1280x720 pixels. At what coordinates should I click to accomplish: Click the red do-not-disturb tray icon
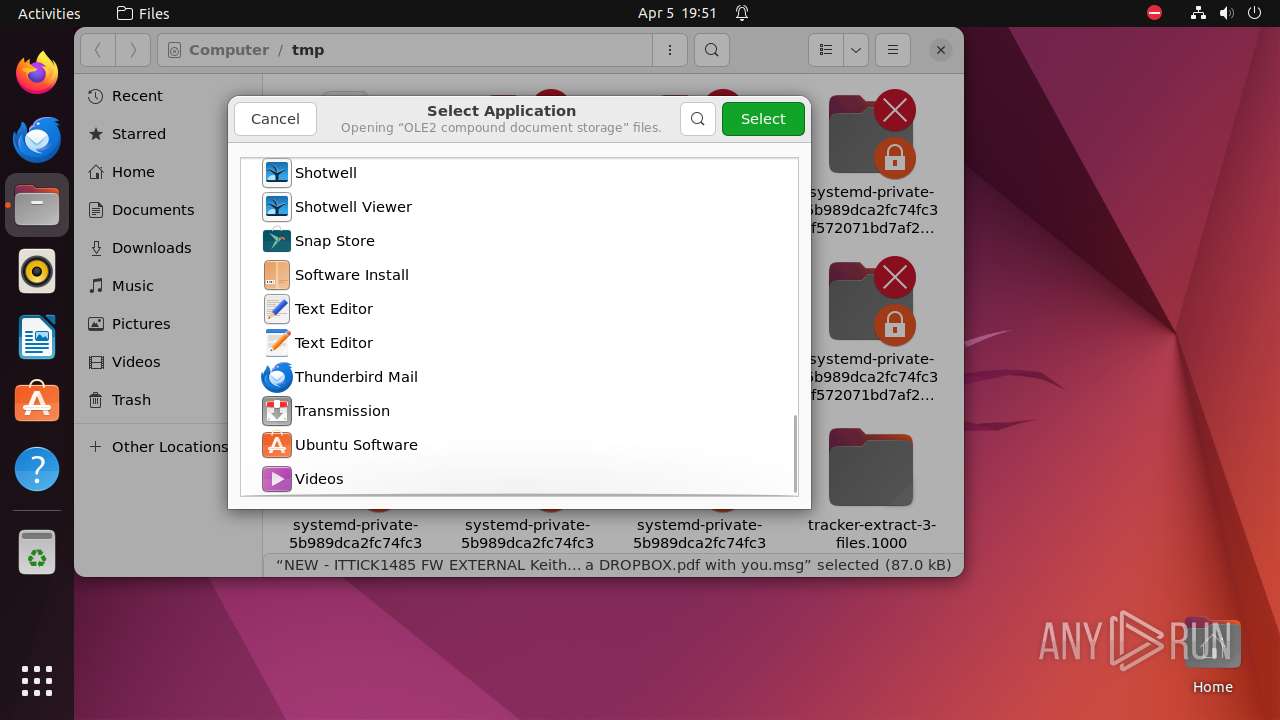pos(1155,13)
